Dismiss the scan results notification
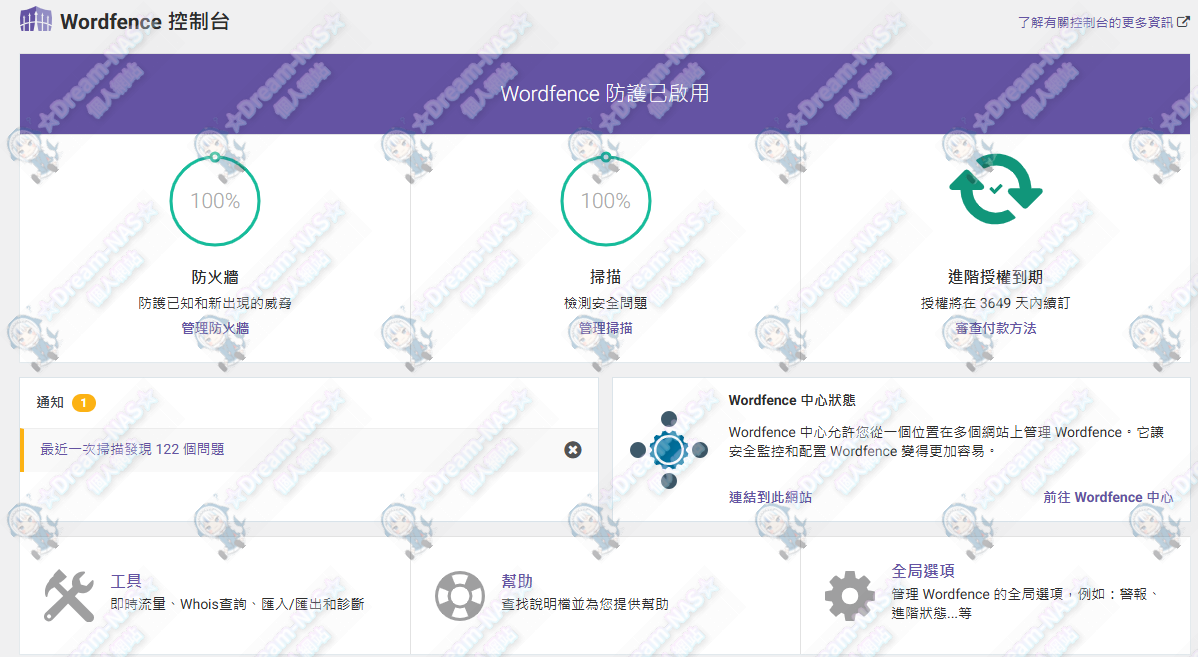The height and width of the screenshot is (657, 1198). (x=572, y=450)
